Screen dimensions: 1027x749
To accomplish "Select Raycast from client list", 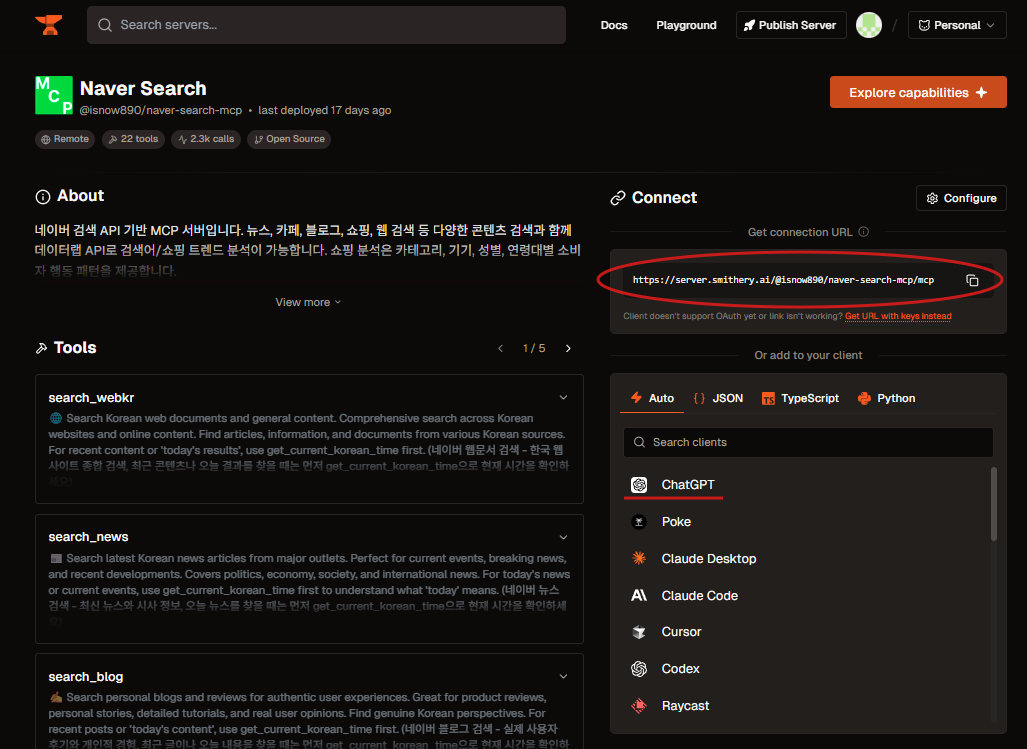I will click(x=807, y=706).
